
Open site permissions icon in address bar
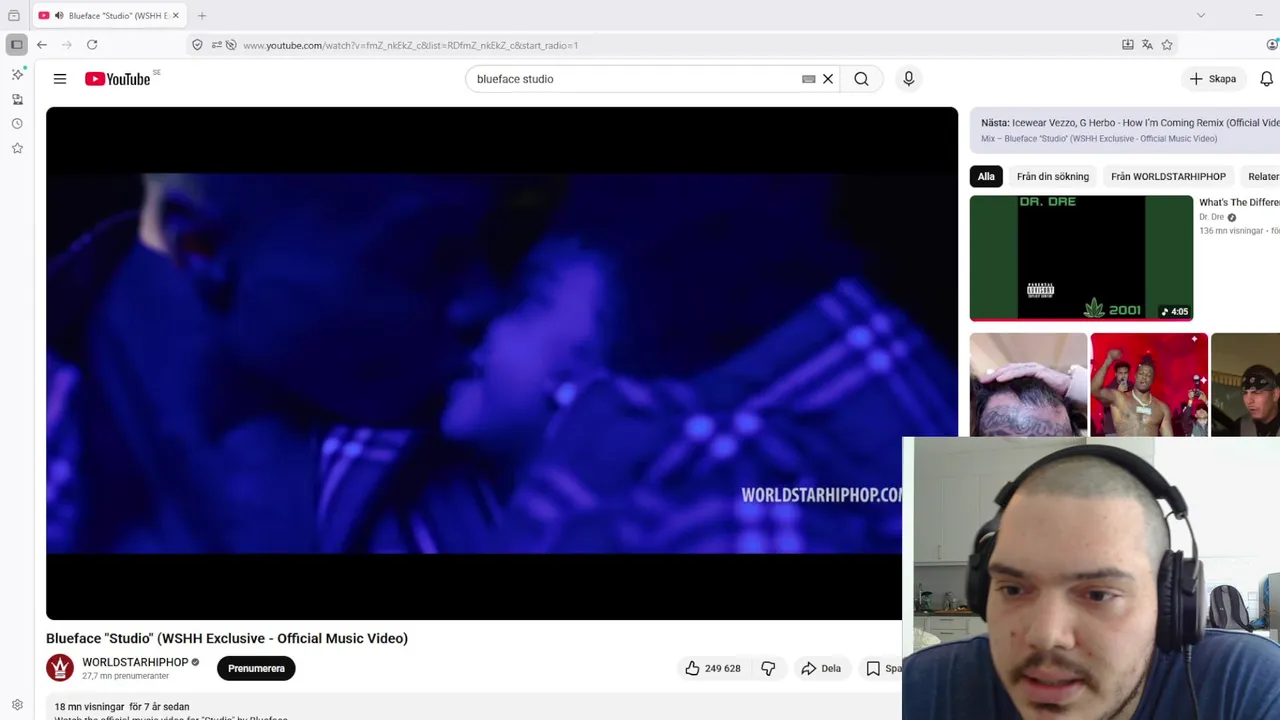pos(216,45)
